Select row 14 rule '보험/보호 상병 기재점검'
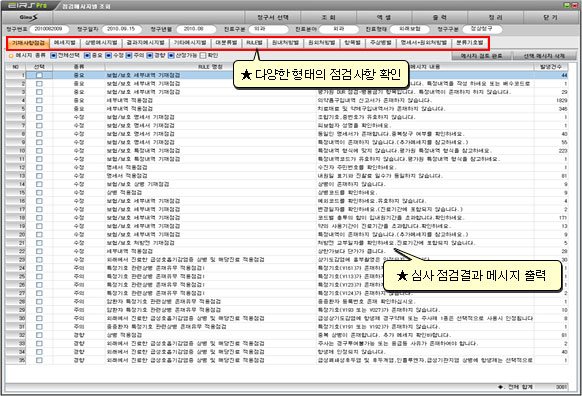This screenshot has width=582, height=396. tap(138, 184)
